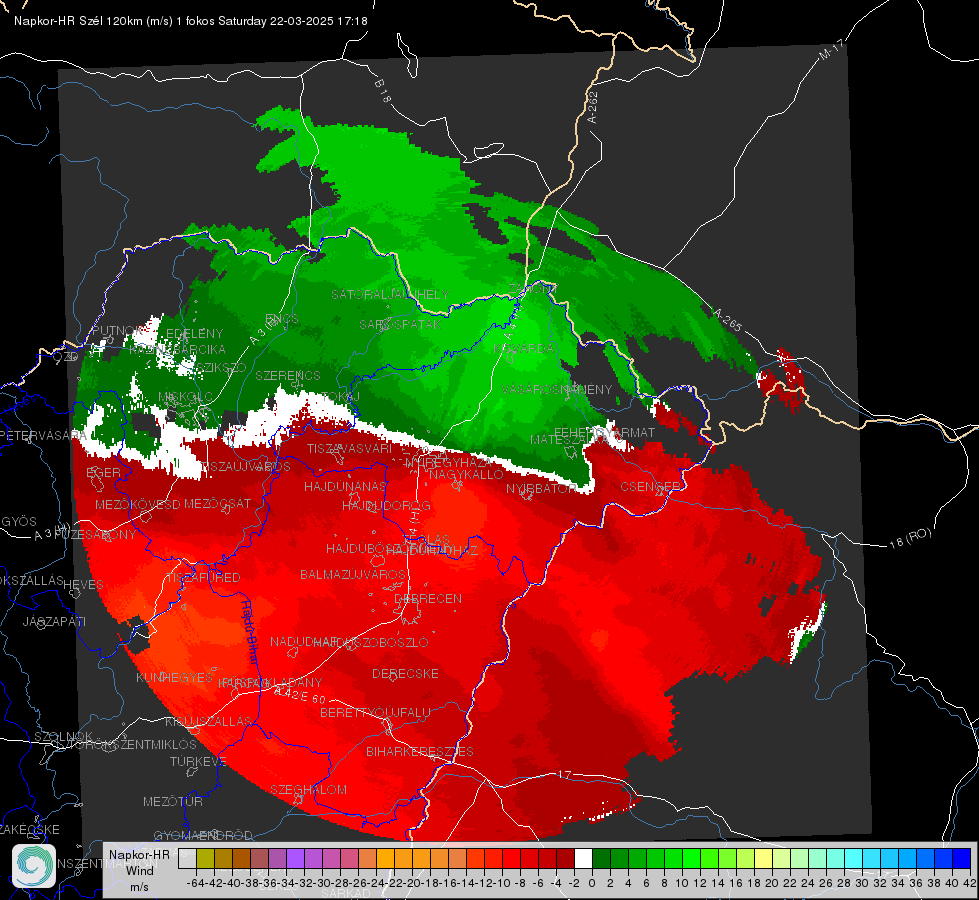This screenshot has width=979, height=900.
Task: Click the TOKAJ city label
Action: point(340,397)
